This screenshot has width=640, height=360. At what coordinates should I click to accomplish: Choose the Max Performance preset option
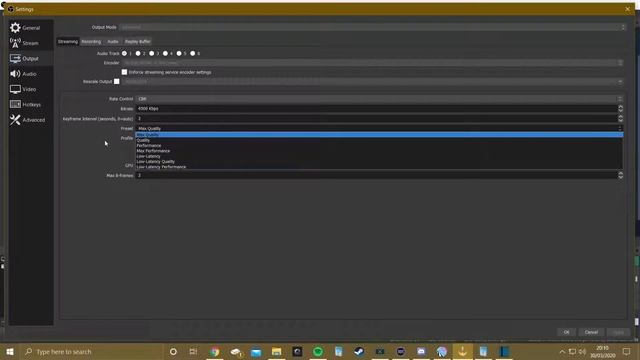pos(379,151)
